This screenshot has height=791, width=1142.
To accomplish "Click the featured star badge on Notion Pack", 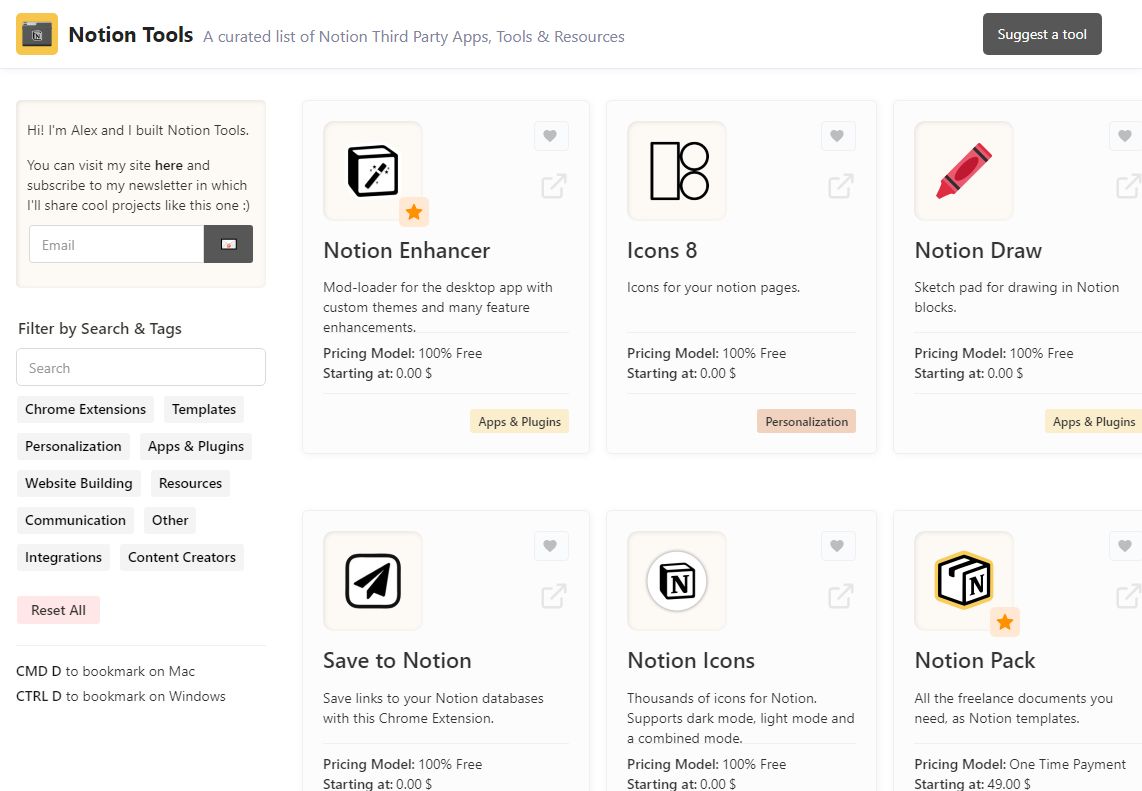I will (1005, 622).
